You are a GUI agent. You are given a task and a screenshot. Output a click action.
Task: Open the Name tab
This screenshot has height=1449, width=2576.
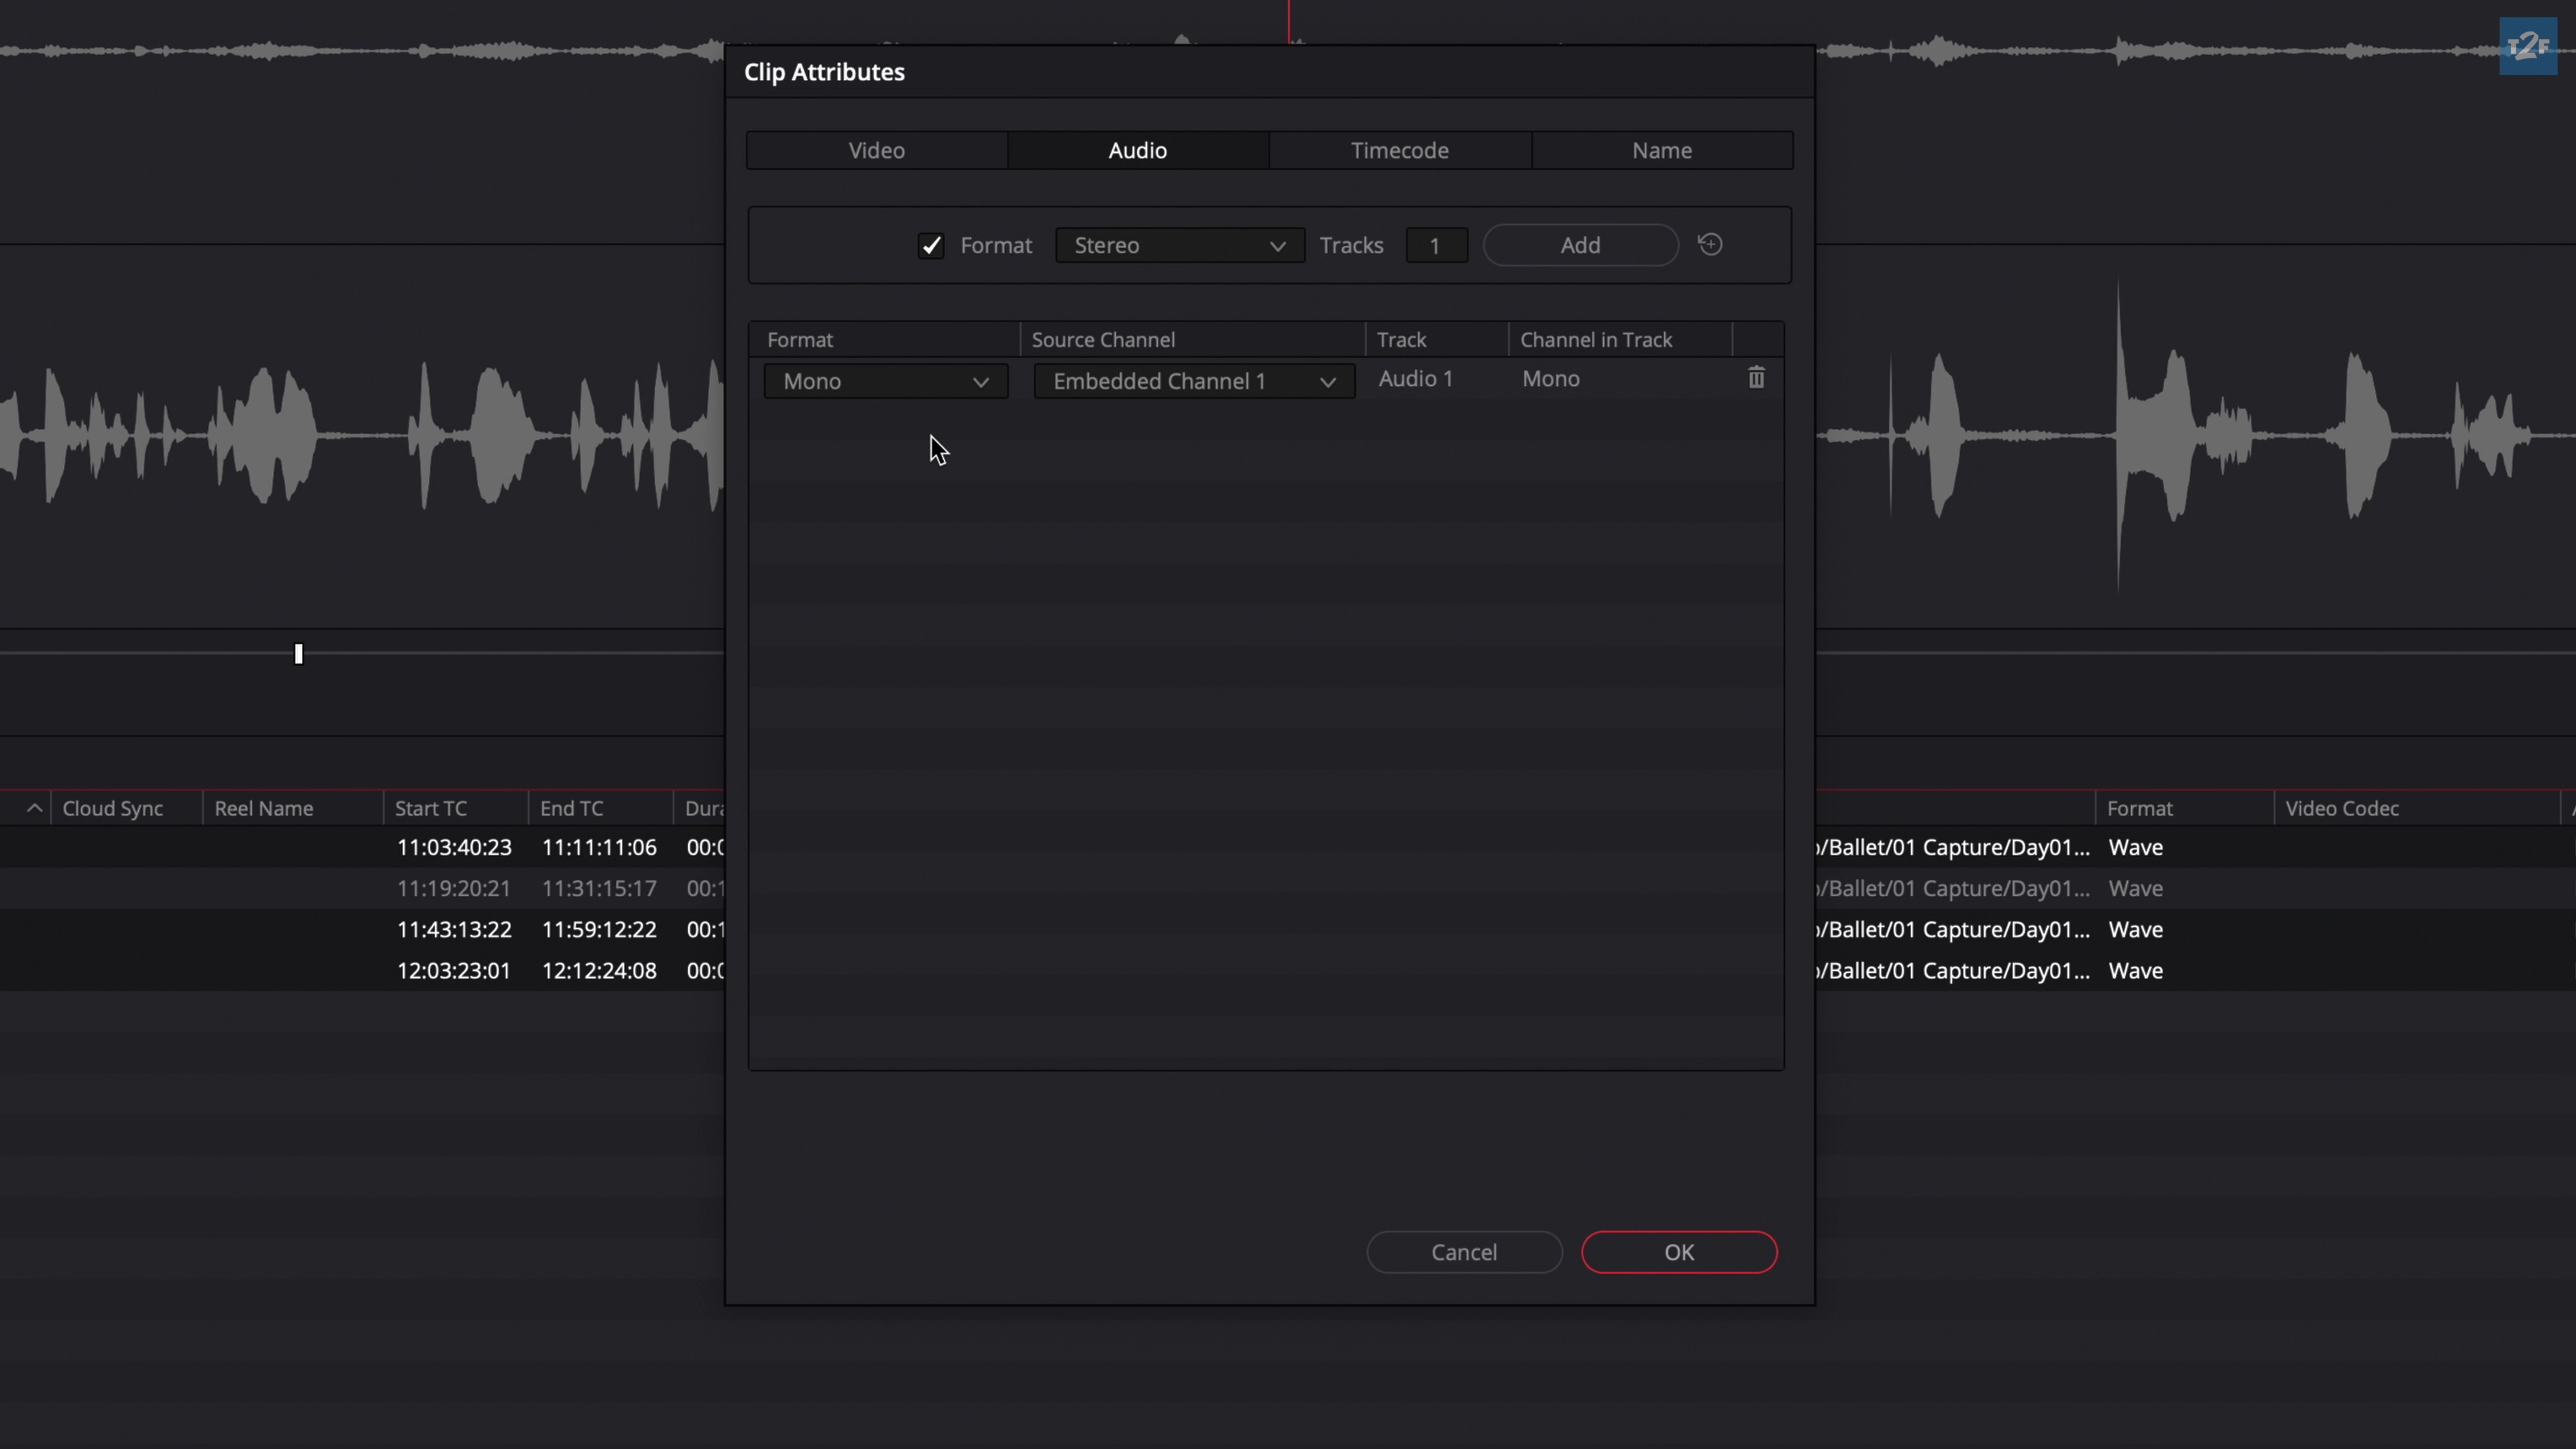tap(1661, 150)
